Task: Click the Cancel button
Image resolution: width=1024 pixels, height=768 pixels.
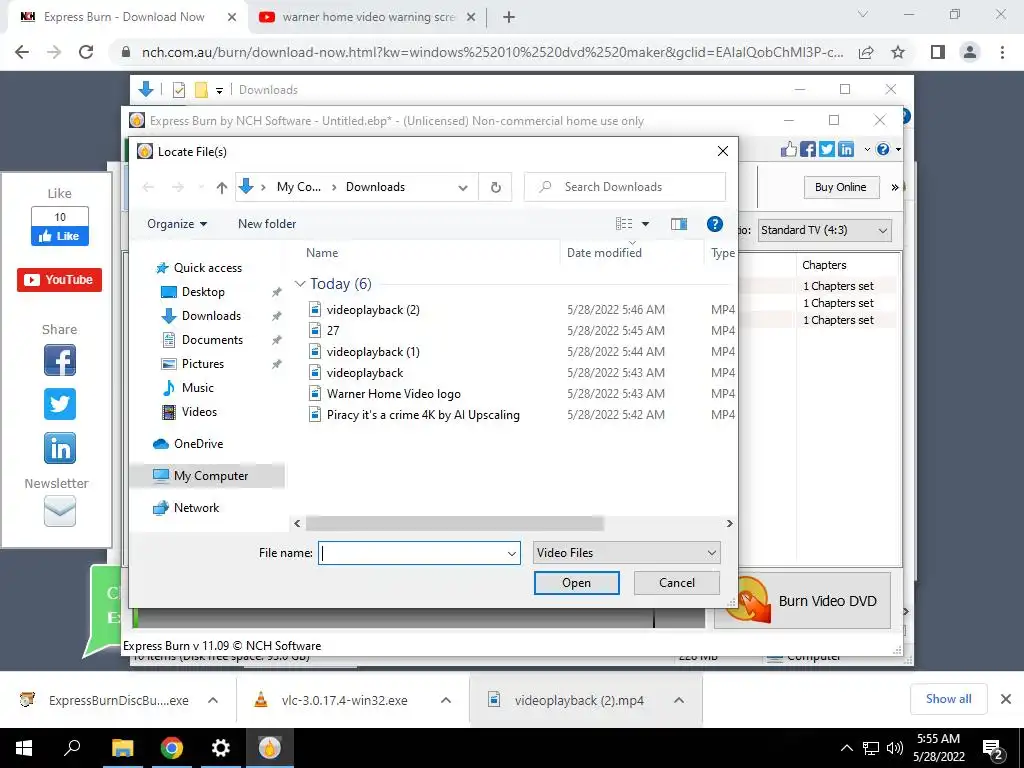Action: click(x=677, y=583)
